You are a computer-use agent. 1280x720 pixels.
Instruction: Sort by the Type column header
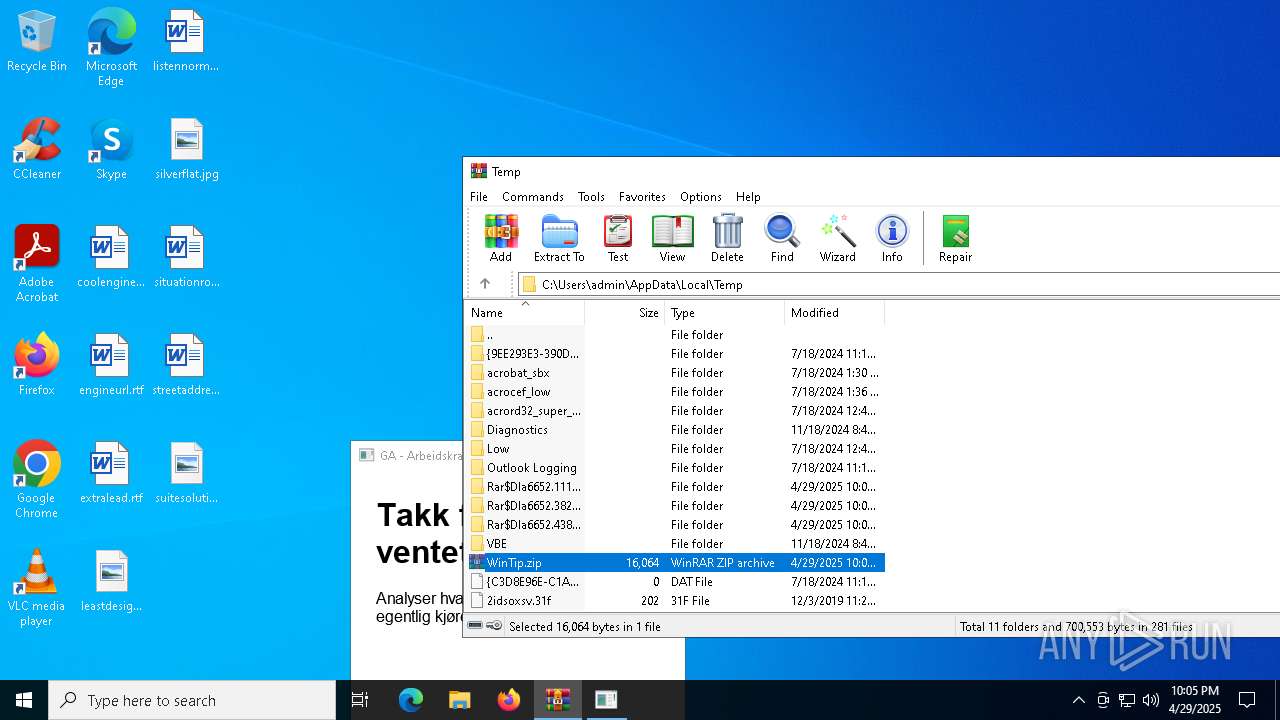click(725, 313)
